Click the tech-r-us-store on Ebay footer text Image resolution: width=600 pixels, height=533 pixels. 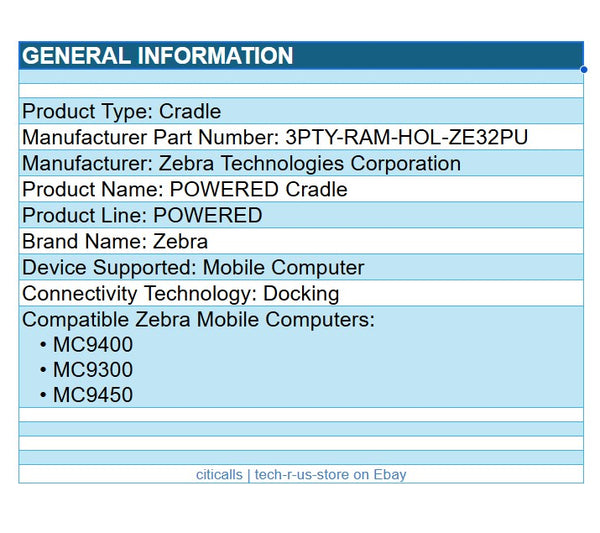tap(331, 474)
